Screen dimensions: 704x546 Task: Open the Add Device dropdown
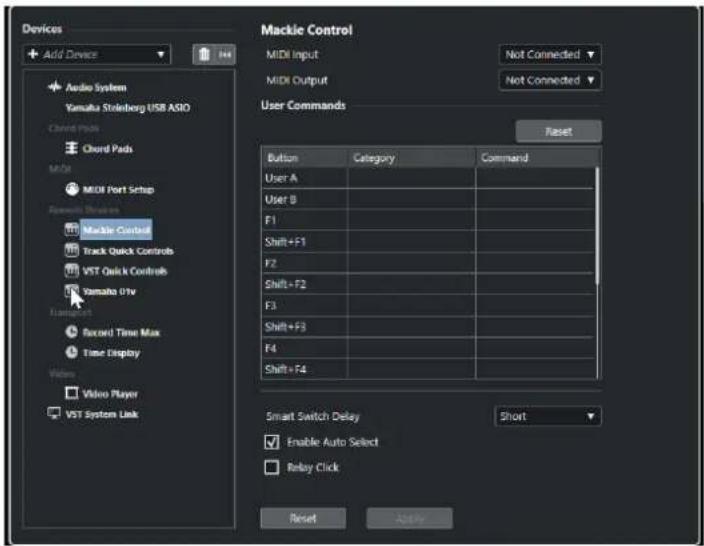pyautogui.click(x=97, y=54)
